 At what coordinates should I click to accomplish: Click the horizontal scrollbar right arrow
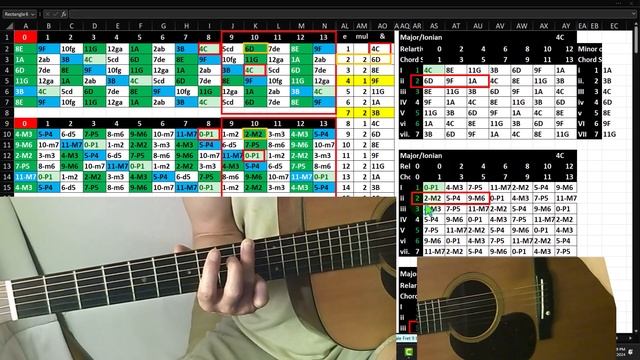pyautogui.click(x=631, y=338)
